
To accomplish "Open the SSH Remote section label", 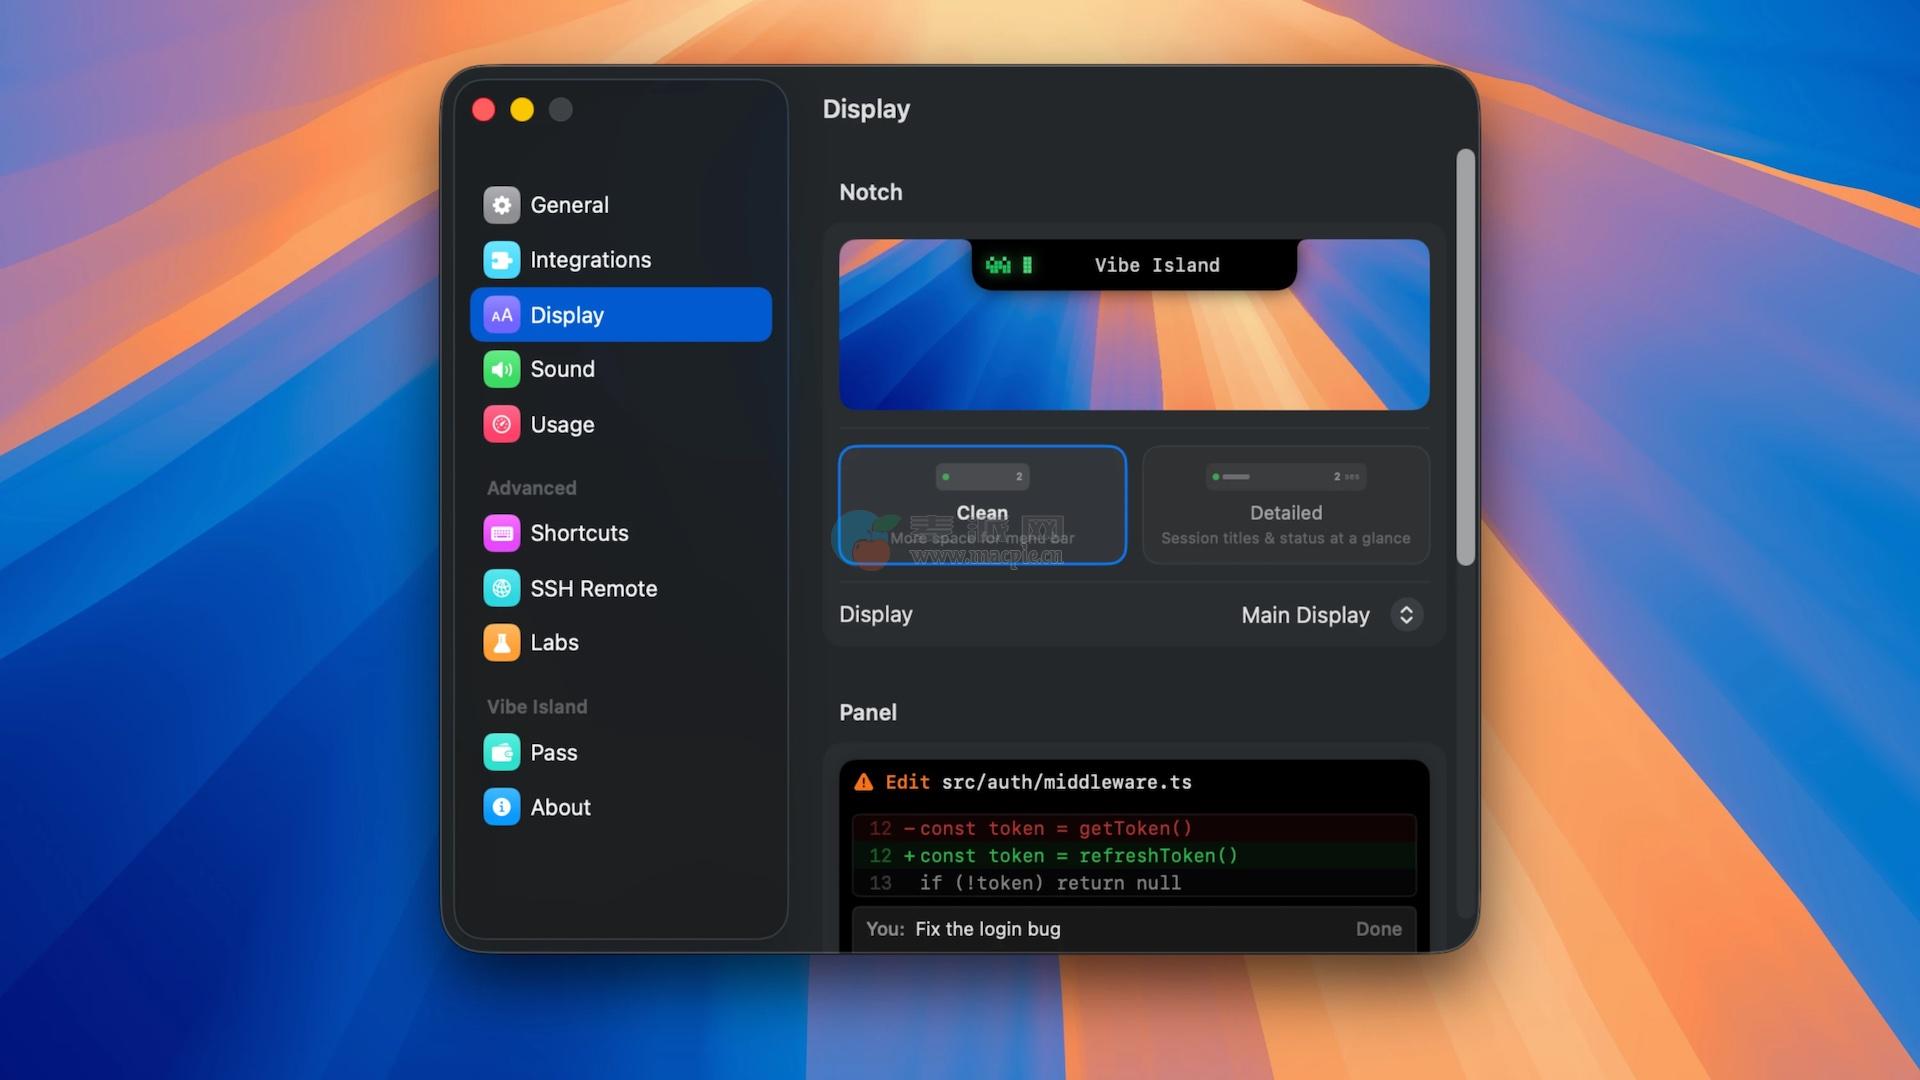I will [x=593, y=589].
